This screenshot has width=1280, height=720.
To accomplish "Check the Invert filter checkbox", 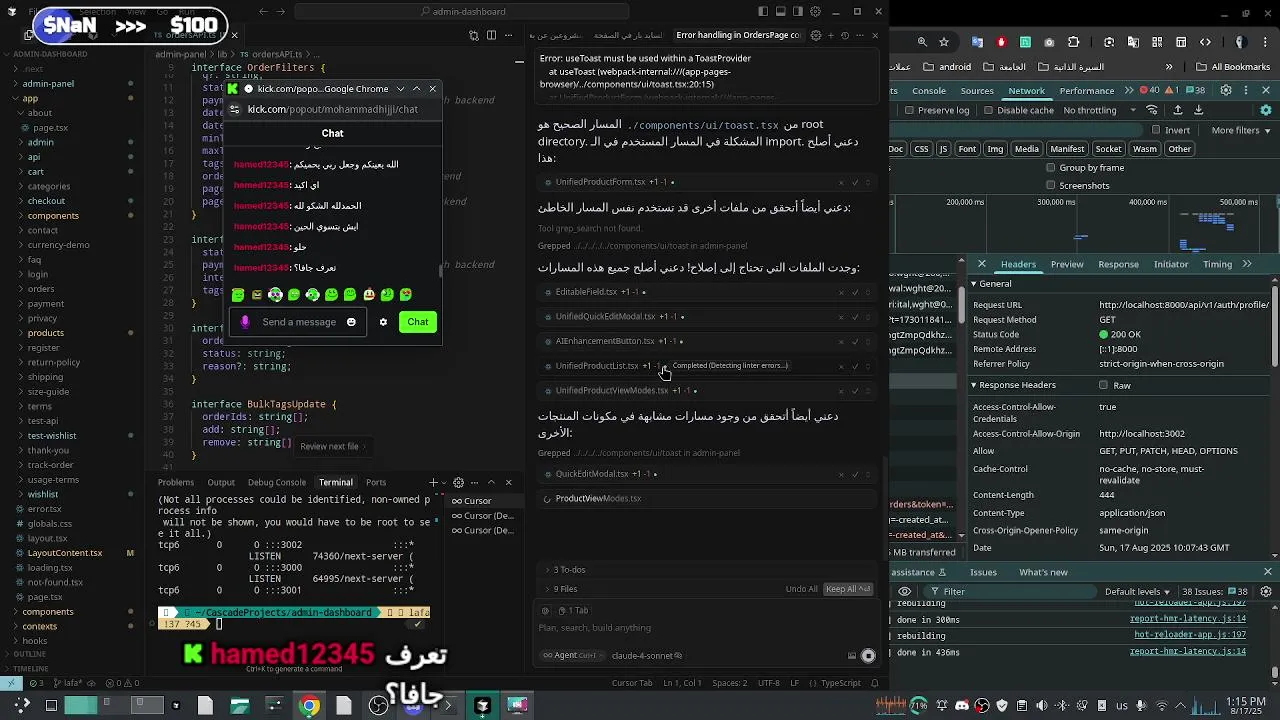I will [1156, 130].
